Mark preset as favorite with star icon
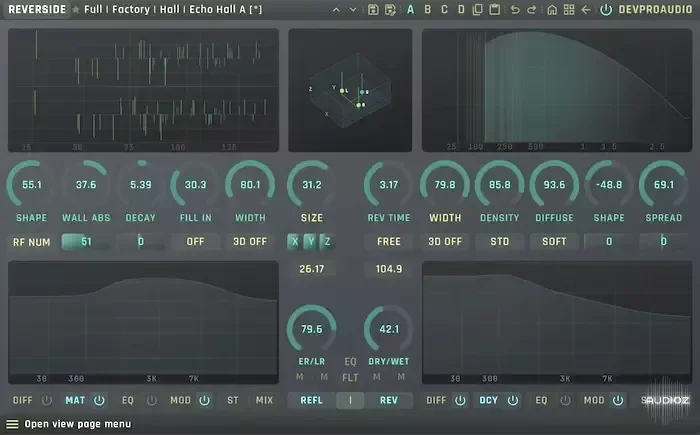This screenshot has width=700, height=435. click(76, 9)
